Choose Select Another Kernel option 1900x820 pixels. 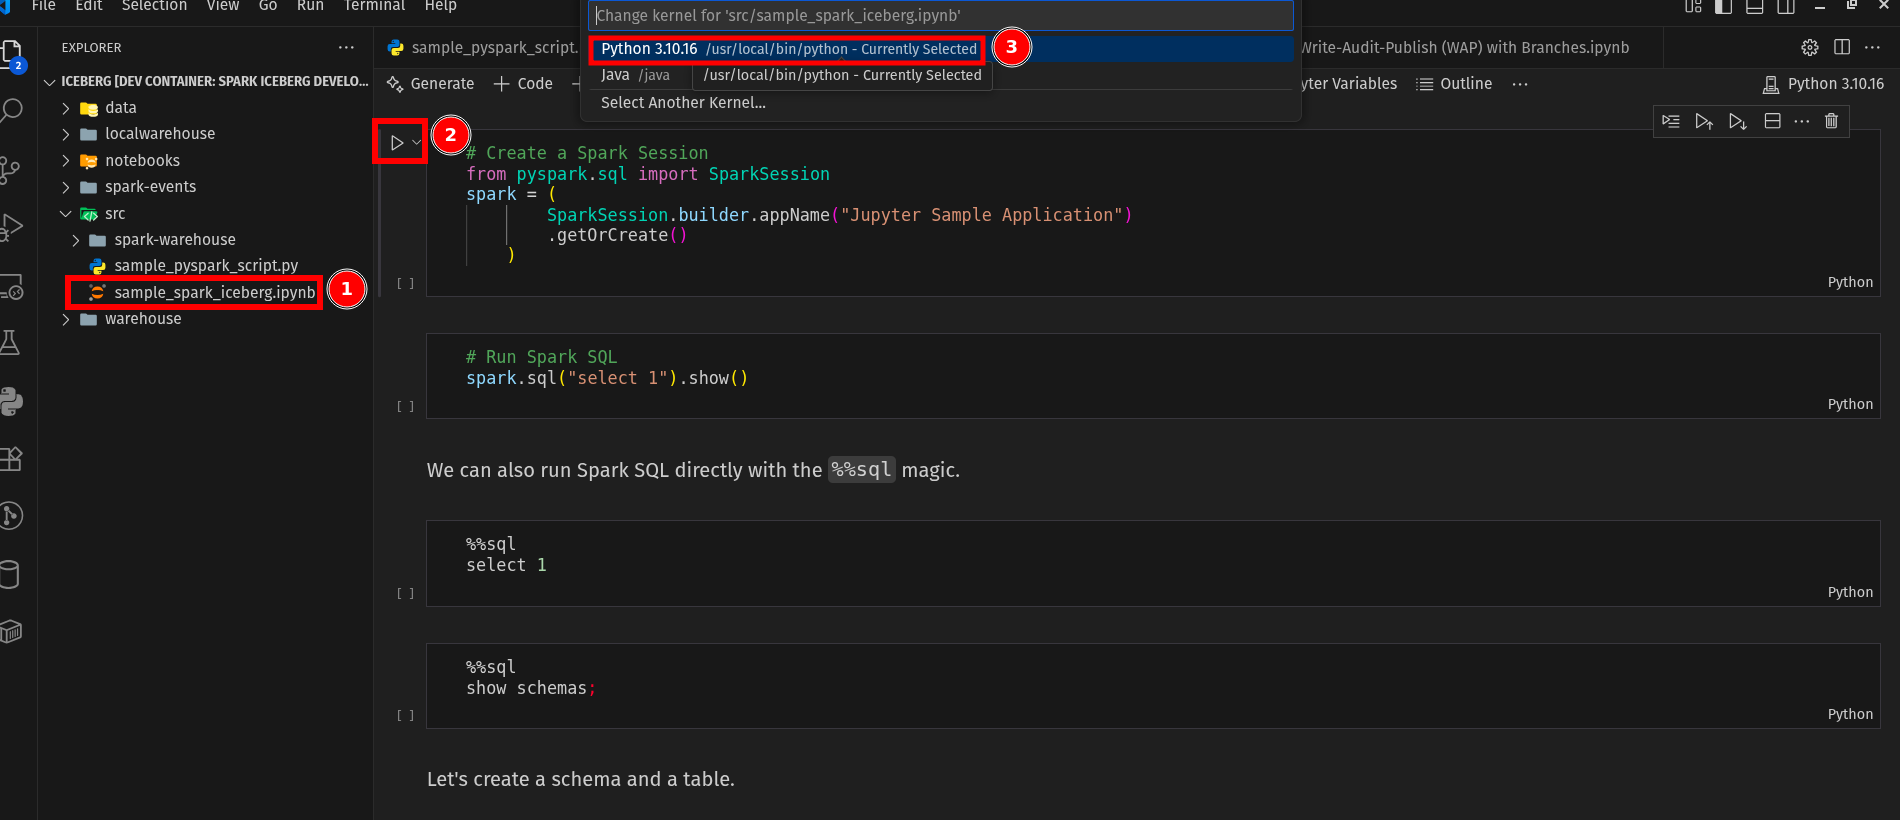click(x=683, y=102)
